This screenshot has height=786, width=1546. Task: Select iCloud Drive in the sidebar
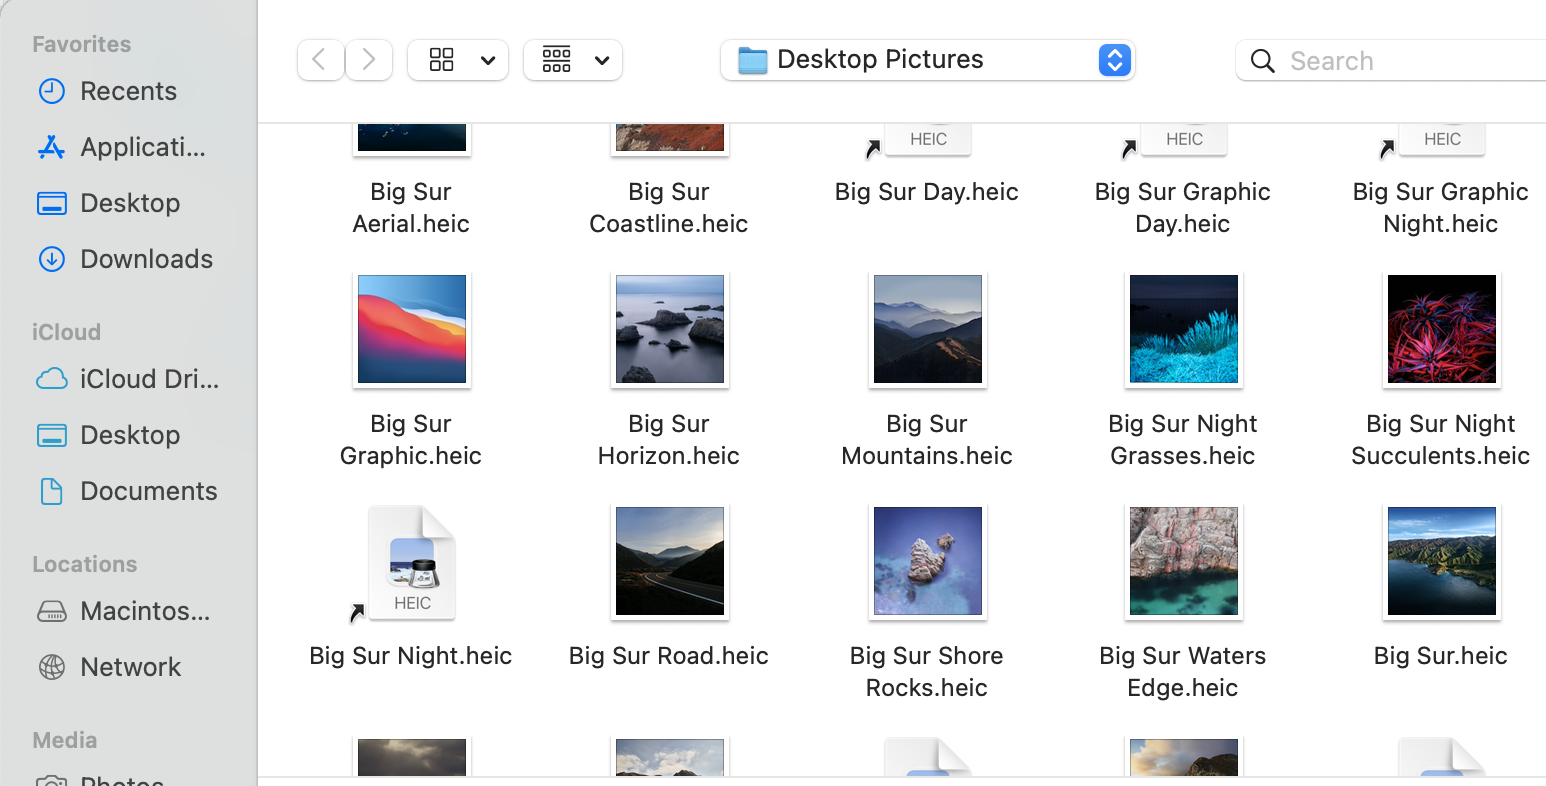tap(148, 379)
